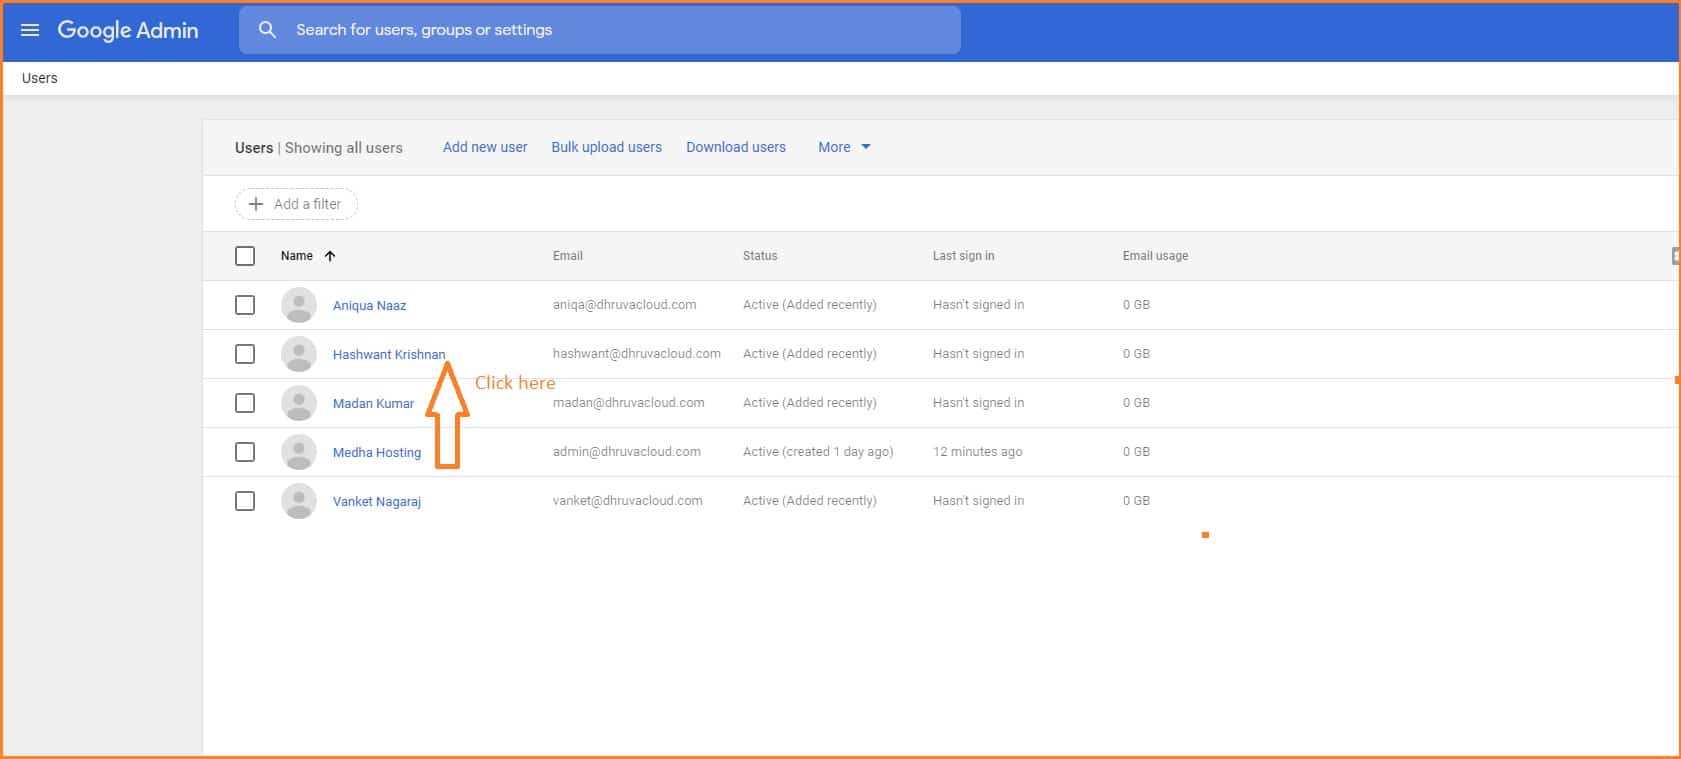Click Medha Hosting's avatar icon
The image size is (1681, 759).
pos(298,452)
